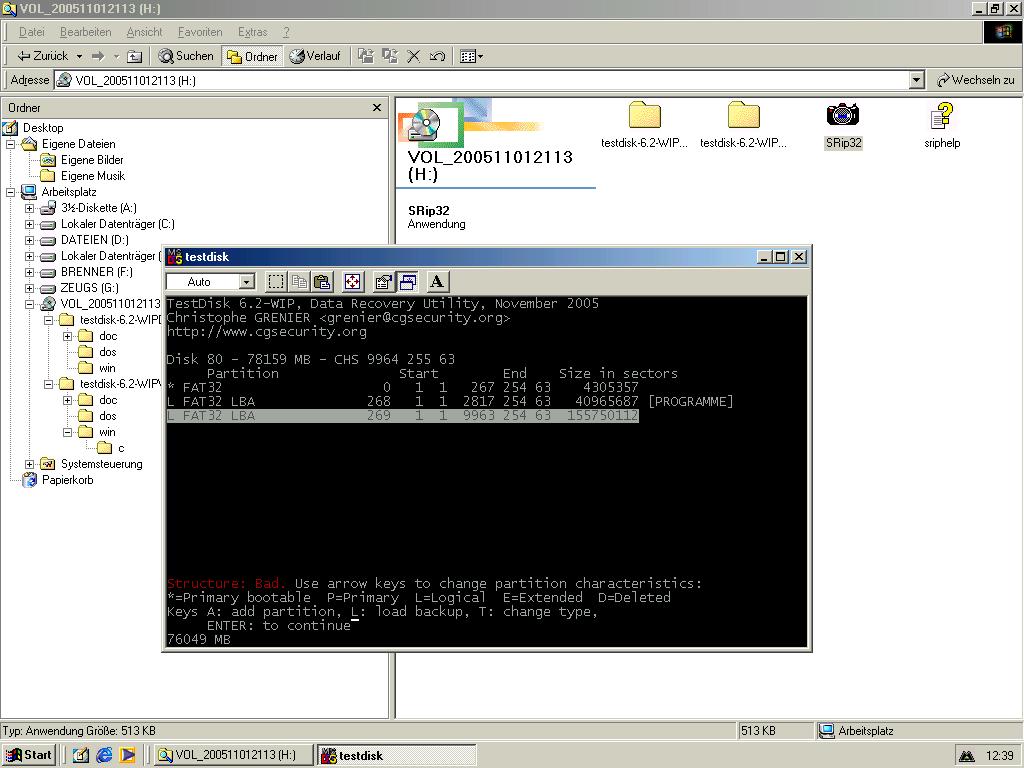Select DATEIEN (D:) drive

(x=95, y=240)
